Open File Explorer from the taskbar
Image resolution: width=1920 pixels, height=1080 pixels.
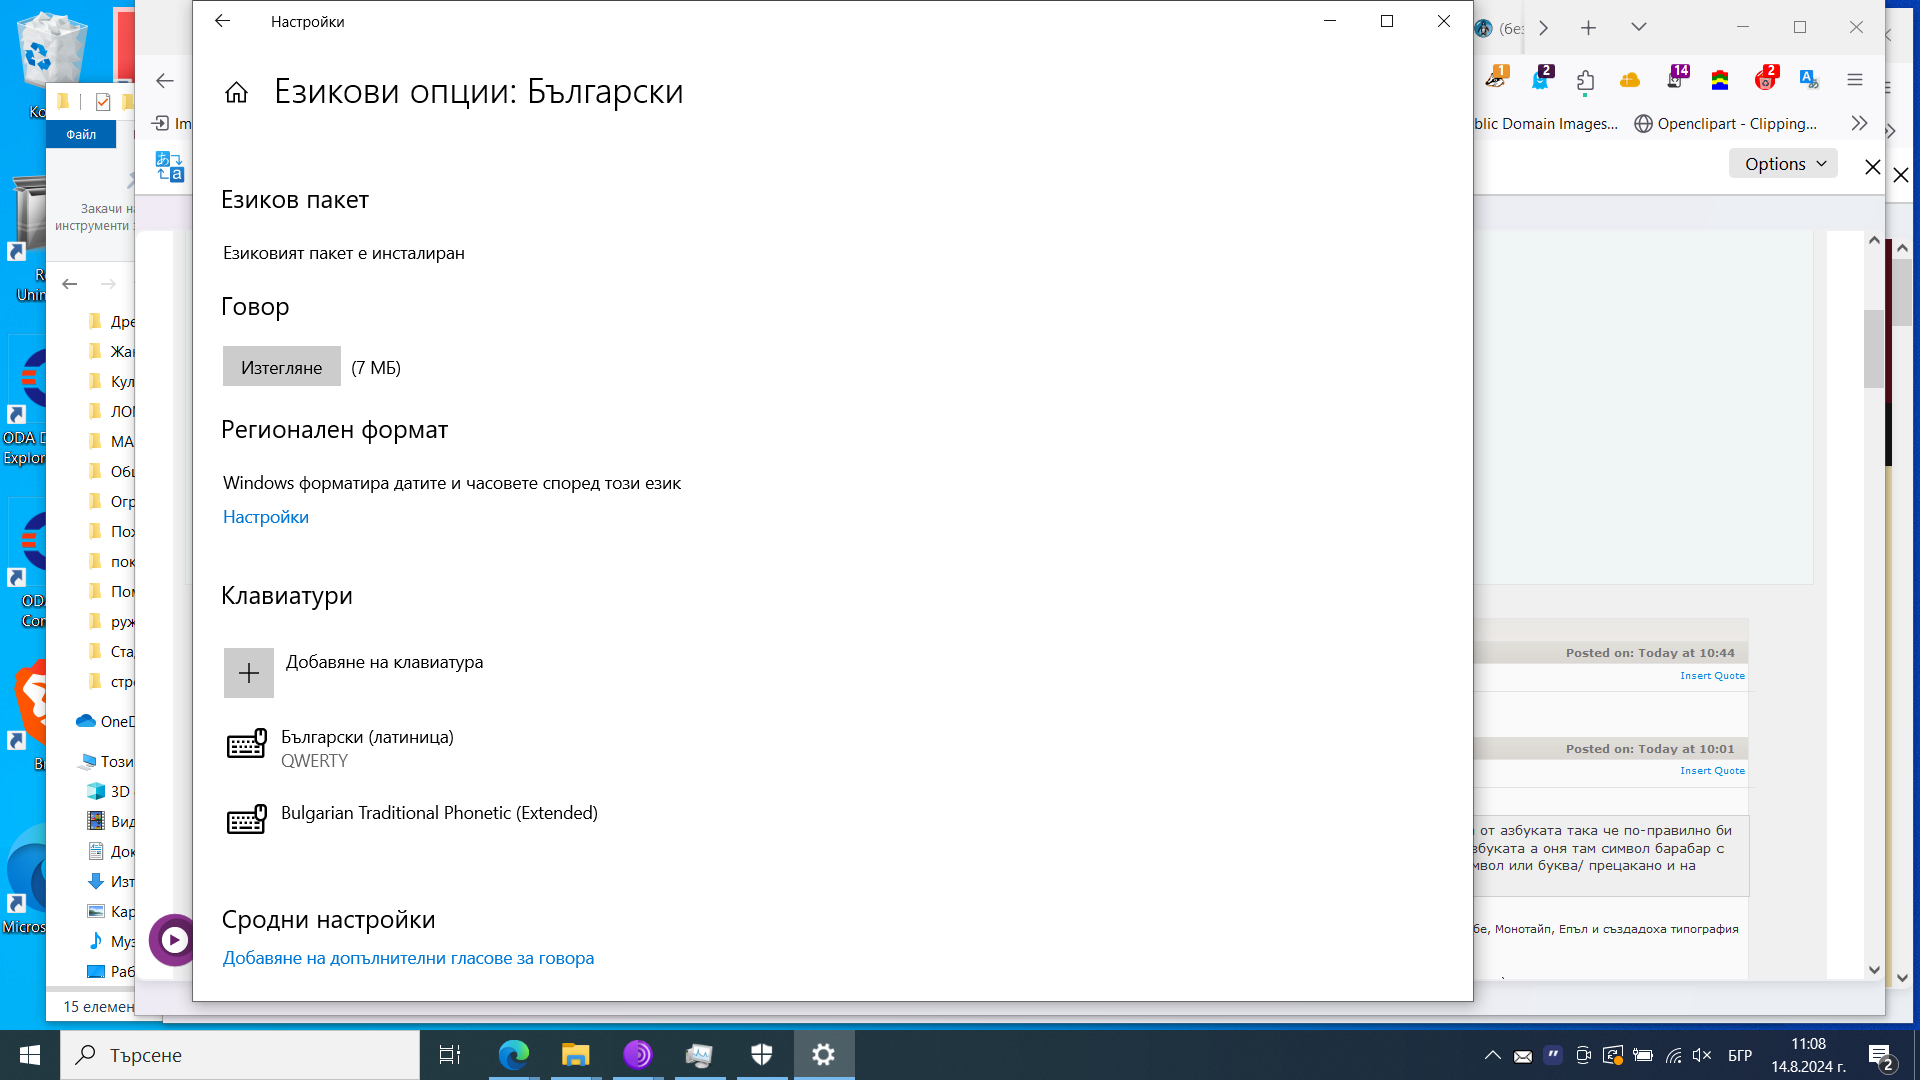(575, 1055)
